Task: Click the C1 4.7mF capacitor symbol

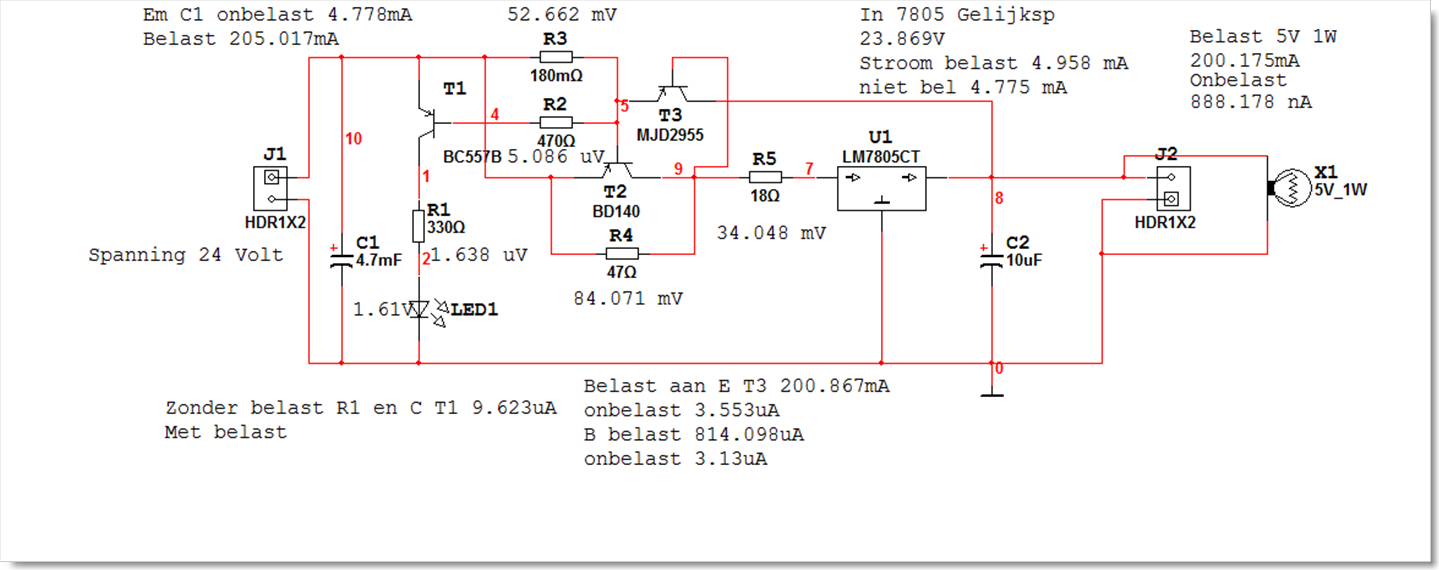Action: click(342, 260)
